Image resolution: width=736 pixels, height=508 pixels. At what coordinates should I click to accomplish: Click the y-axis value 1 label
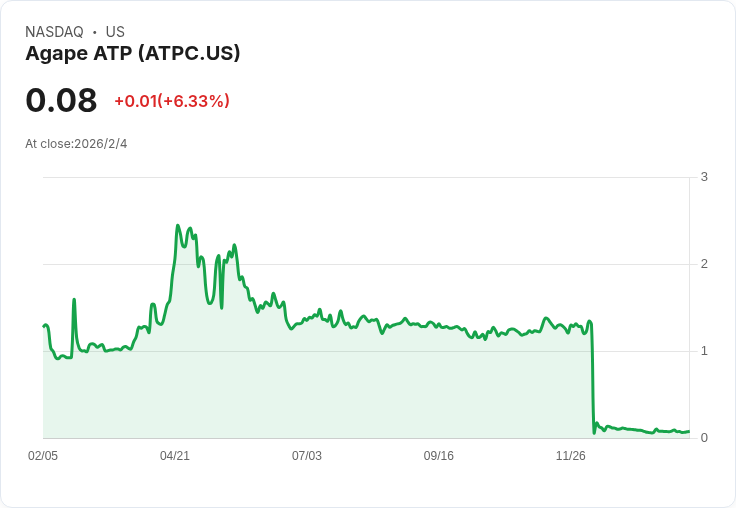[x=704, y=351]
